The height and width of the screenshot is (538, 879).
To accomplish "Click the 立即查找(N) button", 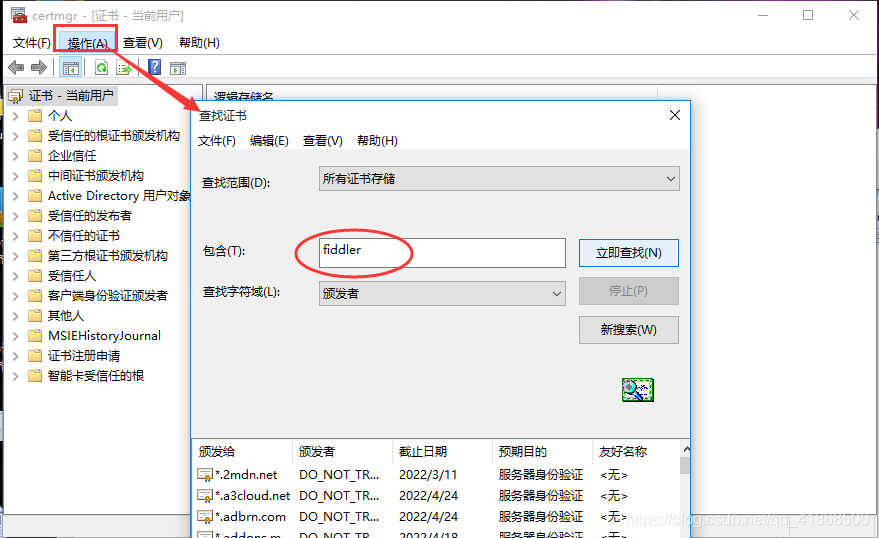I will pos(628,253).
